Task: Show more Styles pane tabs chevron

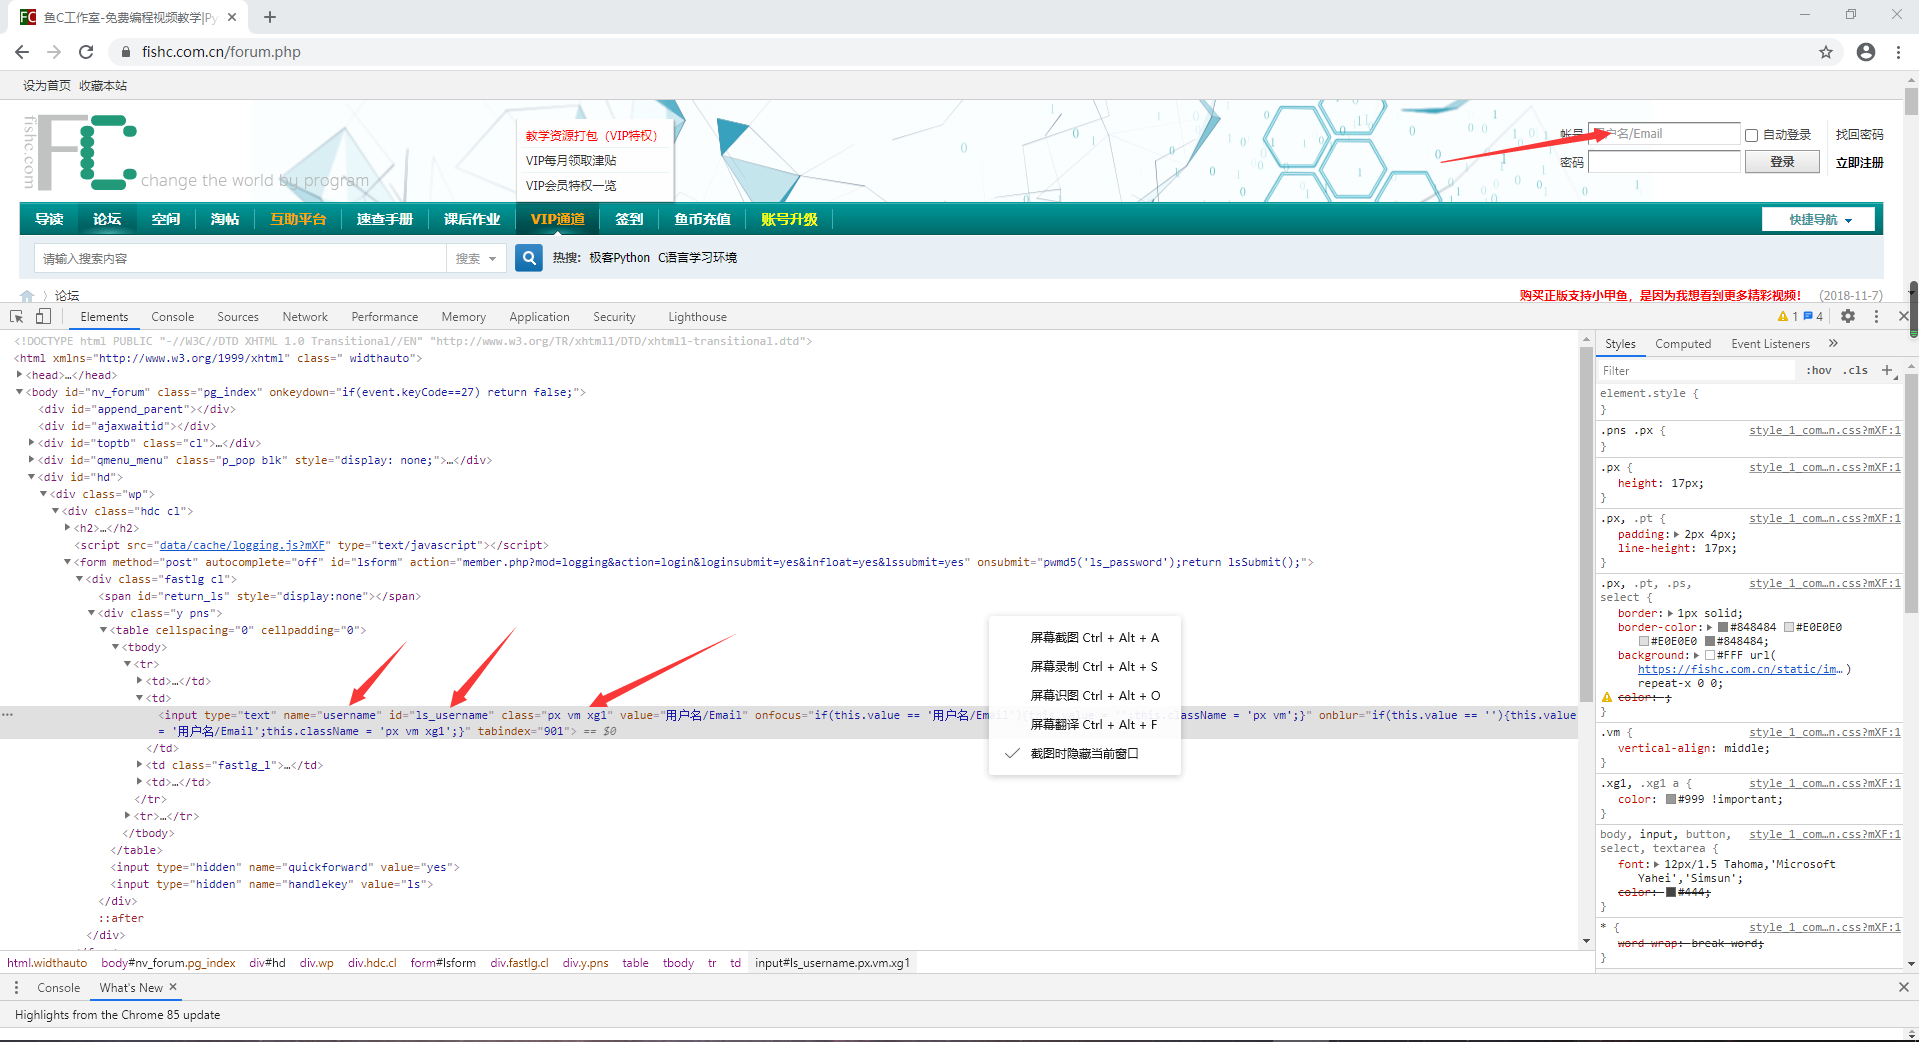Action: pyautogui.click(x=1833, y=343)
